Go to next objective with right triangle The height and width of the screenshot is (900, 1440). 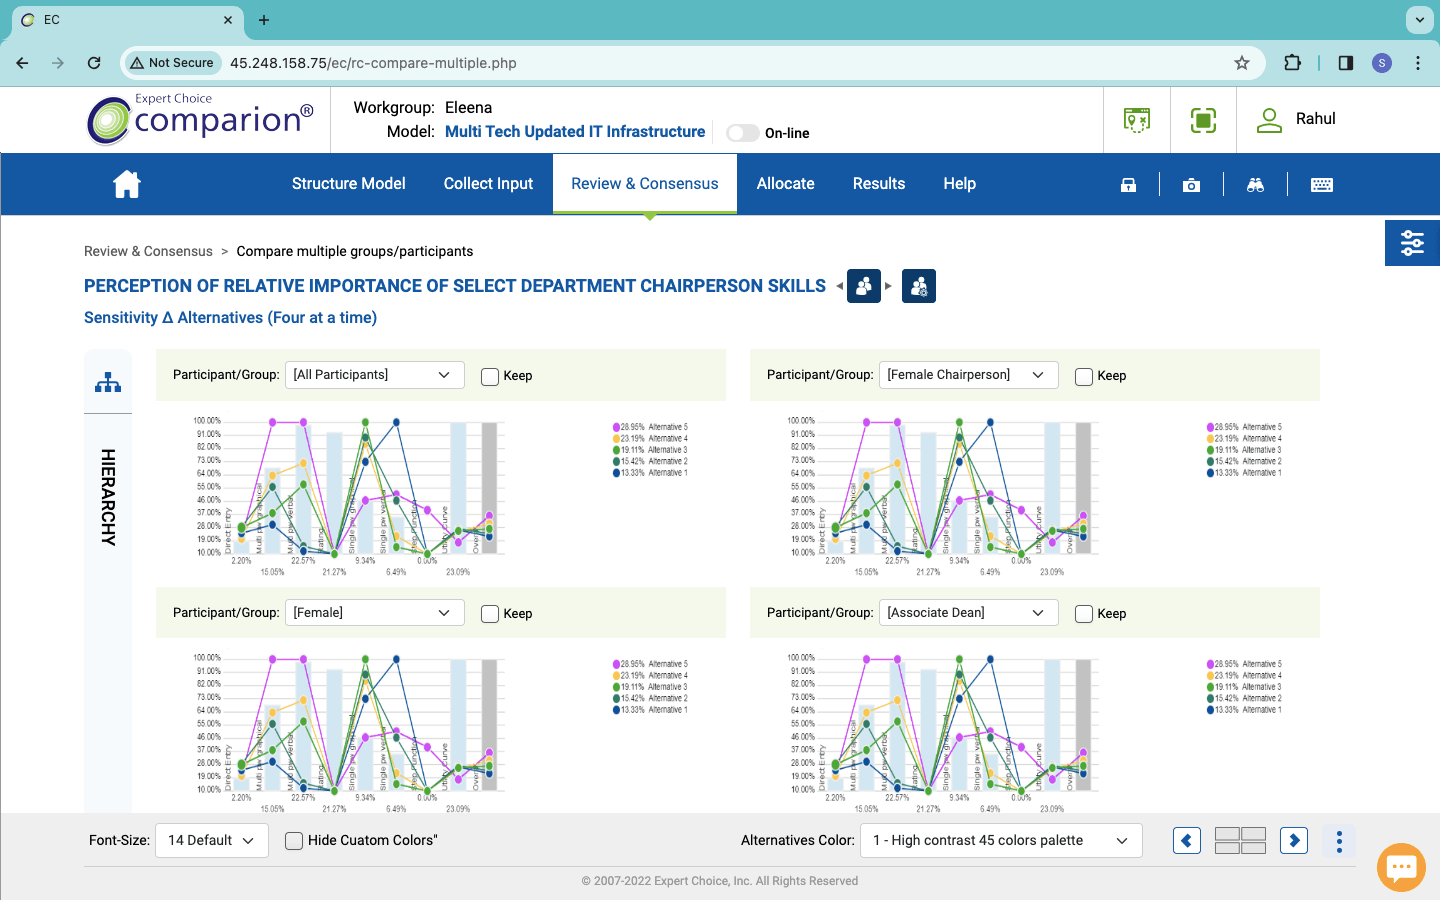coord(888,286)
